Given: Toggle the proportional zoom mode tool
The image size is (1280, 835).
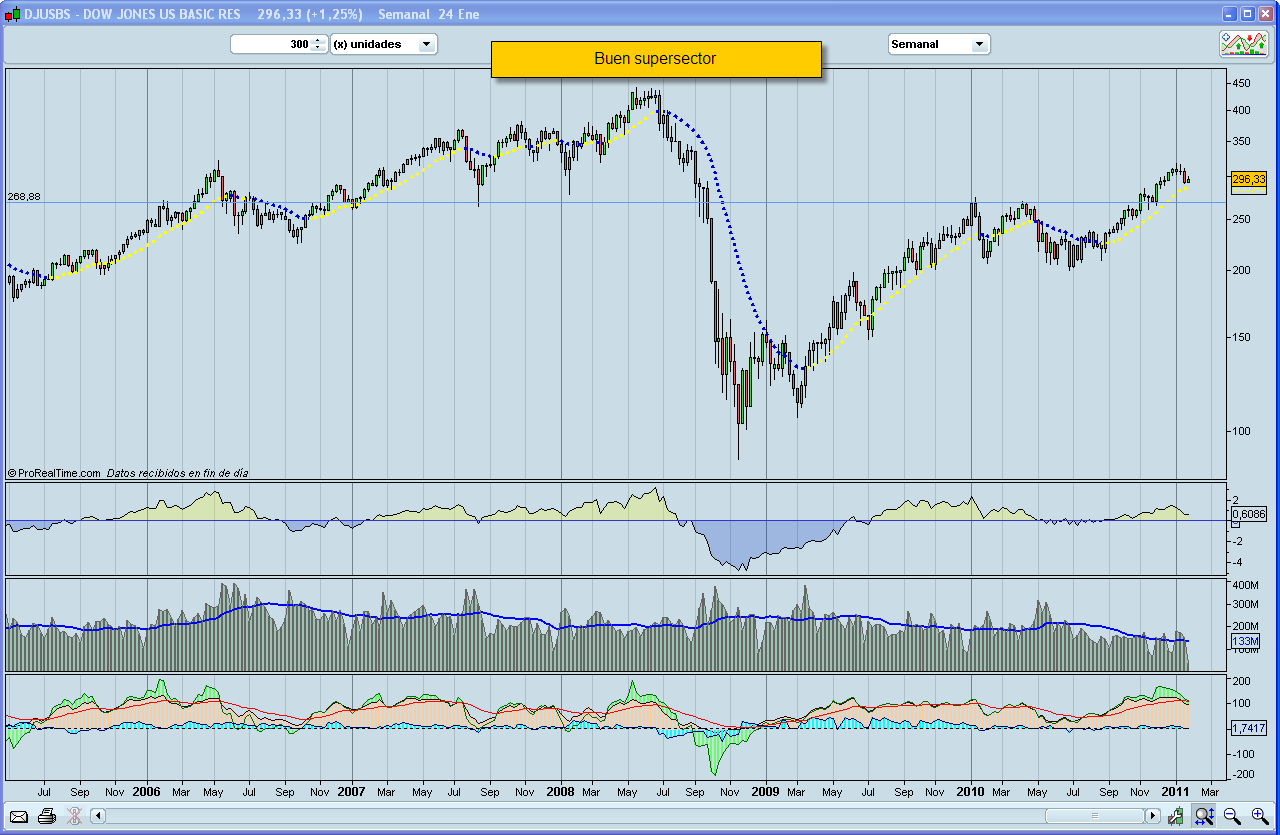Looking at the screenshot, I should click(1203, 818).
